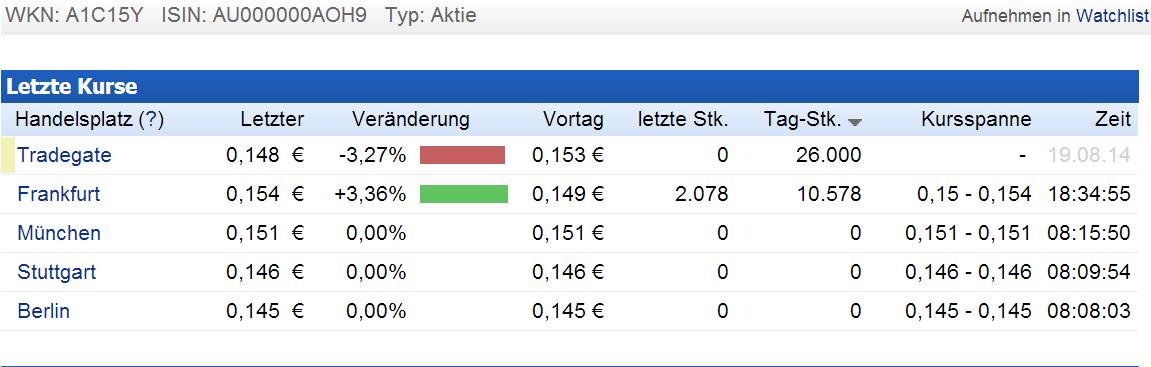Click the letzte Stk. column header
The height and width of the screenshot is (367, 1151).
coord(683,120)
